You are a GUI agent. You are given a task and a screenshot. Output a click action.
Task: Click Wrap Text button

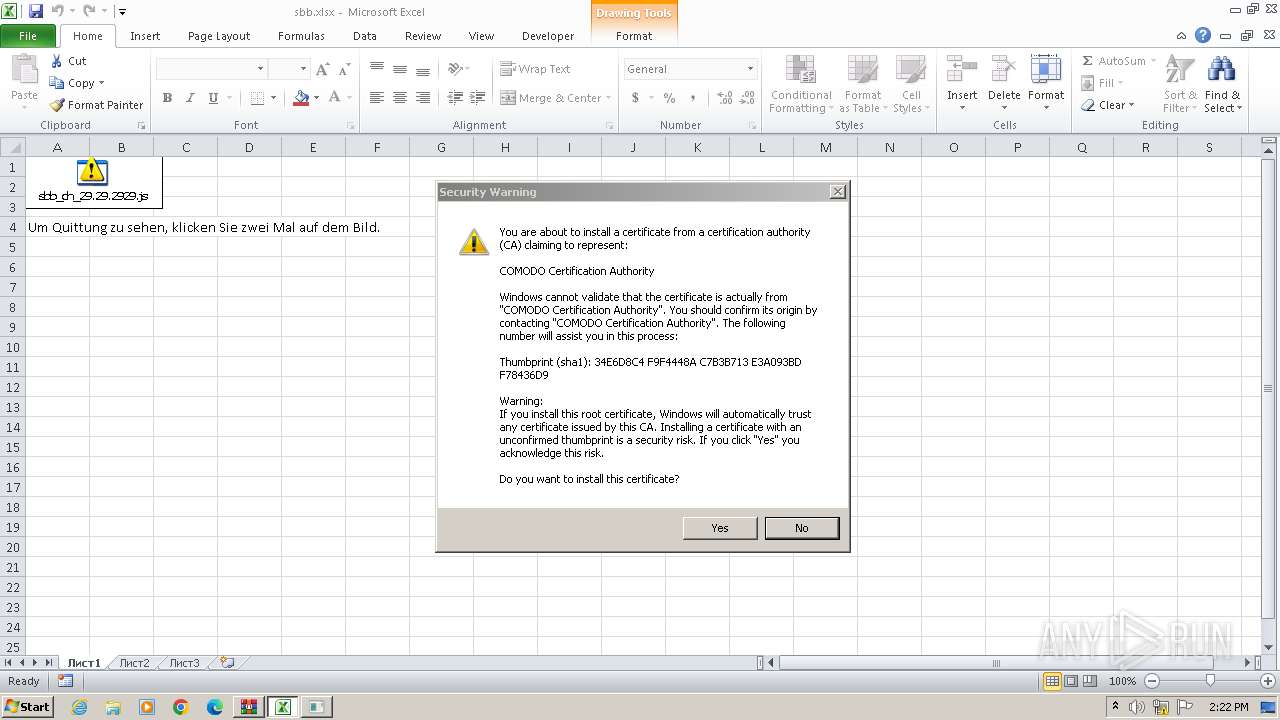tap(535, 69)
